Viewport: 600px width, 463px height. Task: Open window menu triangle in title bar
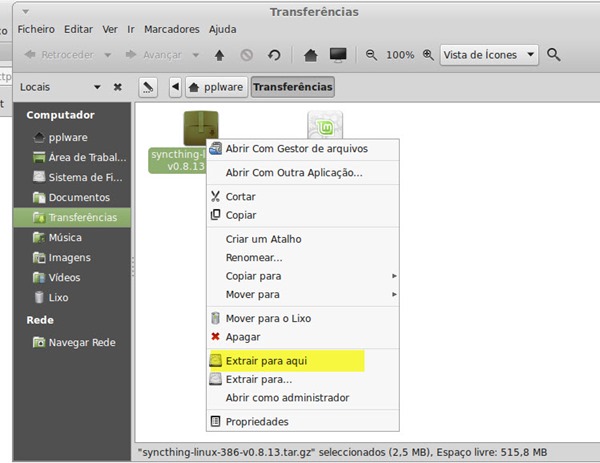(26, 12)
